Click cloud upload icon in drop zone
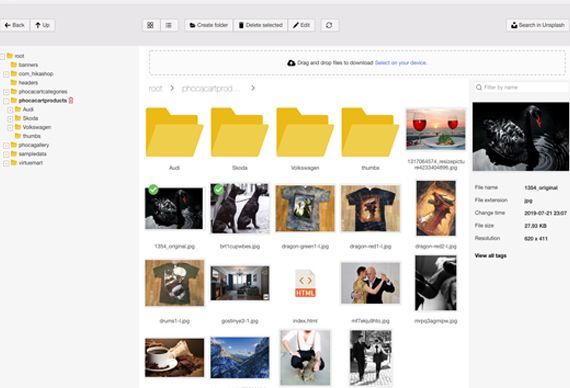The height and width of the screenshot is (388, 570). 291,63
